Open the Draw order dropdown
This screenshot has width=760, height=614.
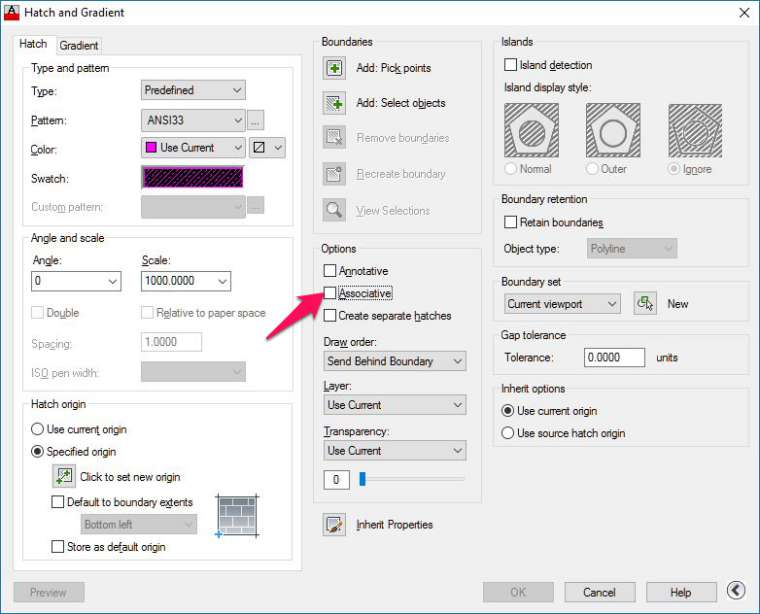(394, 361)
